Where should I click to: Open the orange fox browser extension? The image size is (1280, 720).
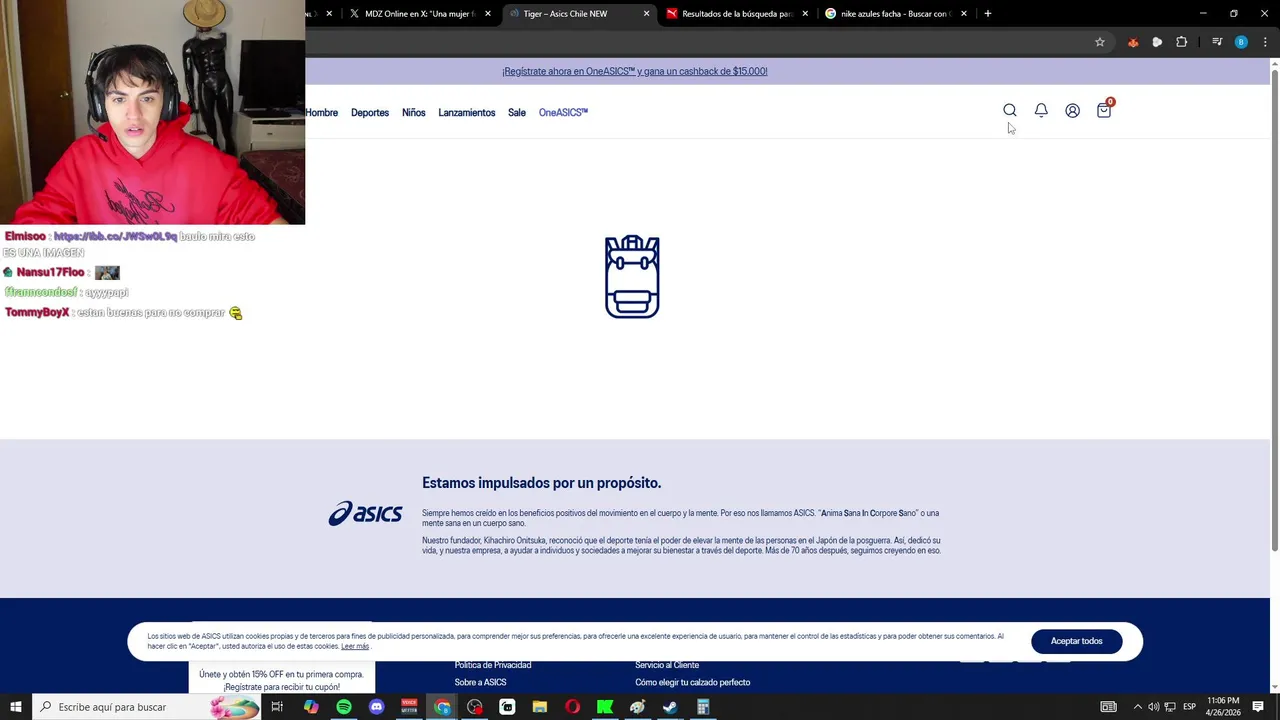coord(1133,42)
